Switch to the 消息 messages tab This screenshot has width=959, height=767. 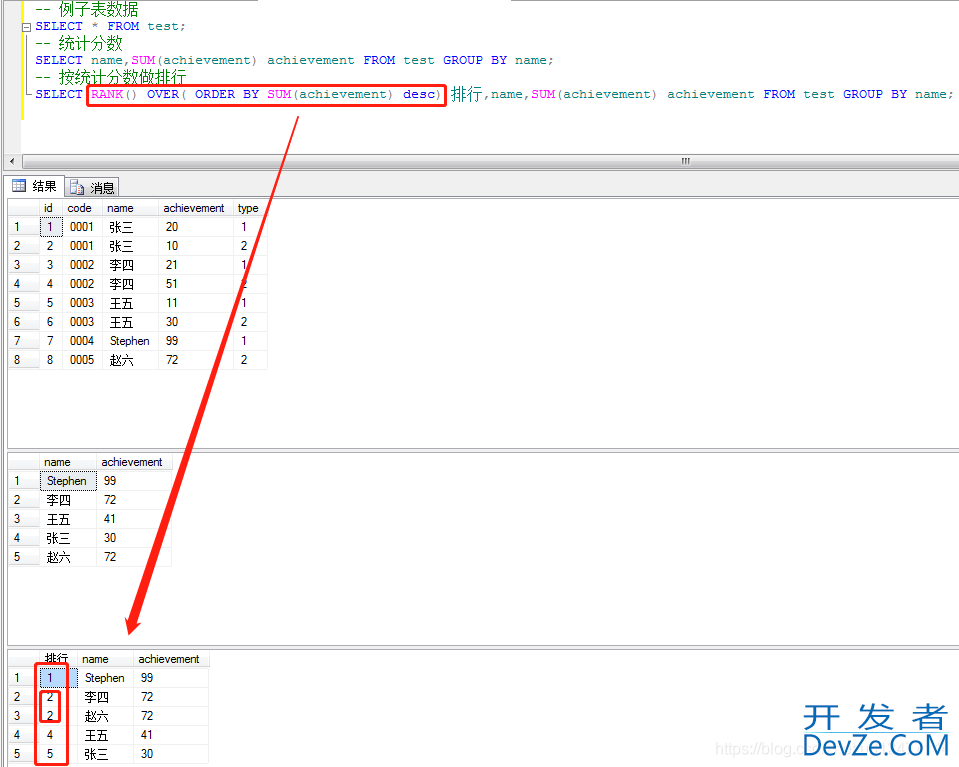pyautogui.click(x=92, y=187)
